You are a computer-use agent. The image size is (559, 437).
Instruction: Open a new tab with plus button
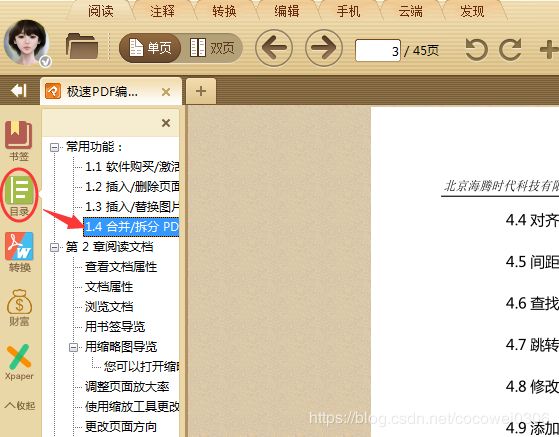pyautogui.click(x=201, y=91)
